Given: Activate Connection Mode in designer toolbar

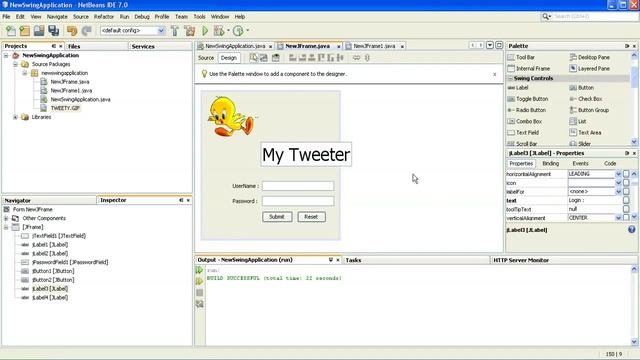Looking at the screenshot, I should tap(264, 58).
